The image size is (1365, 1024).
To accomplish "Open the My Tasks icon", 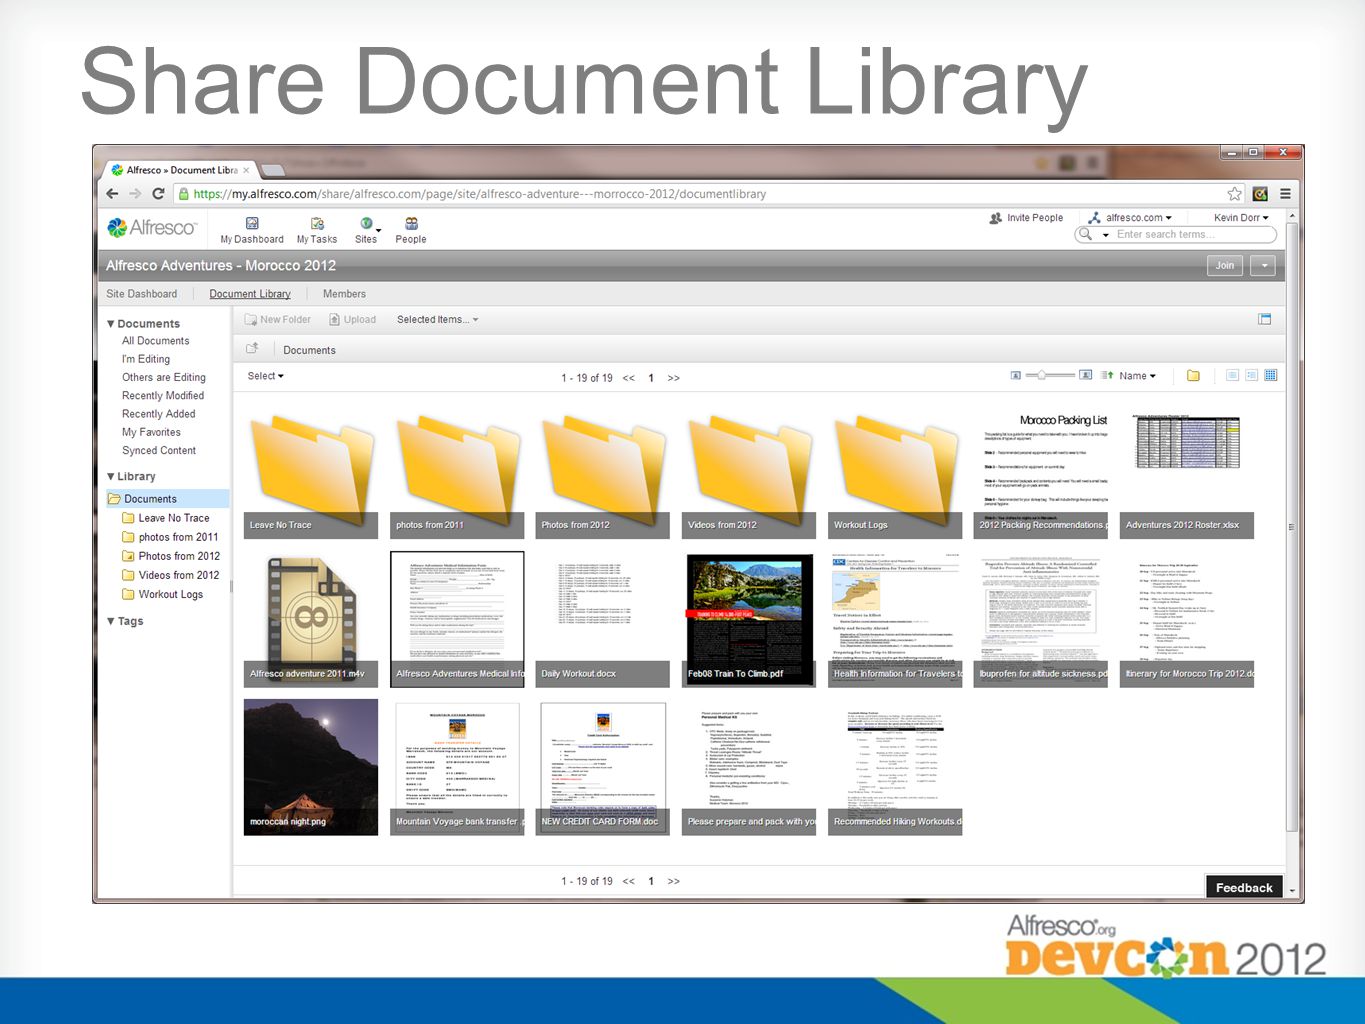I will (x=317, y=224).
